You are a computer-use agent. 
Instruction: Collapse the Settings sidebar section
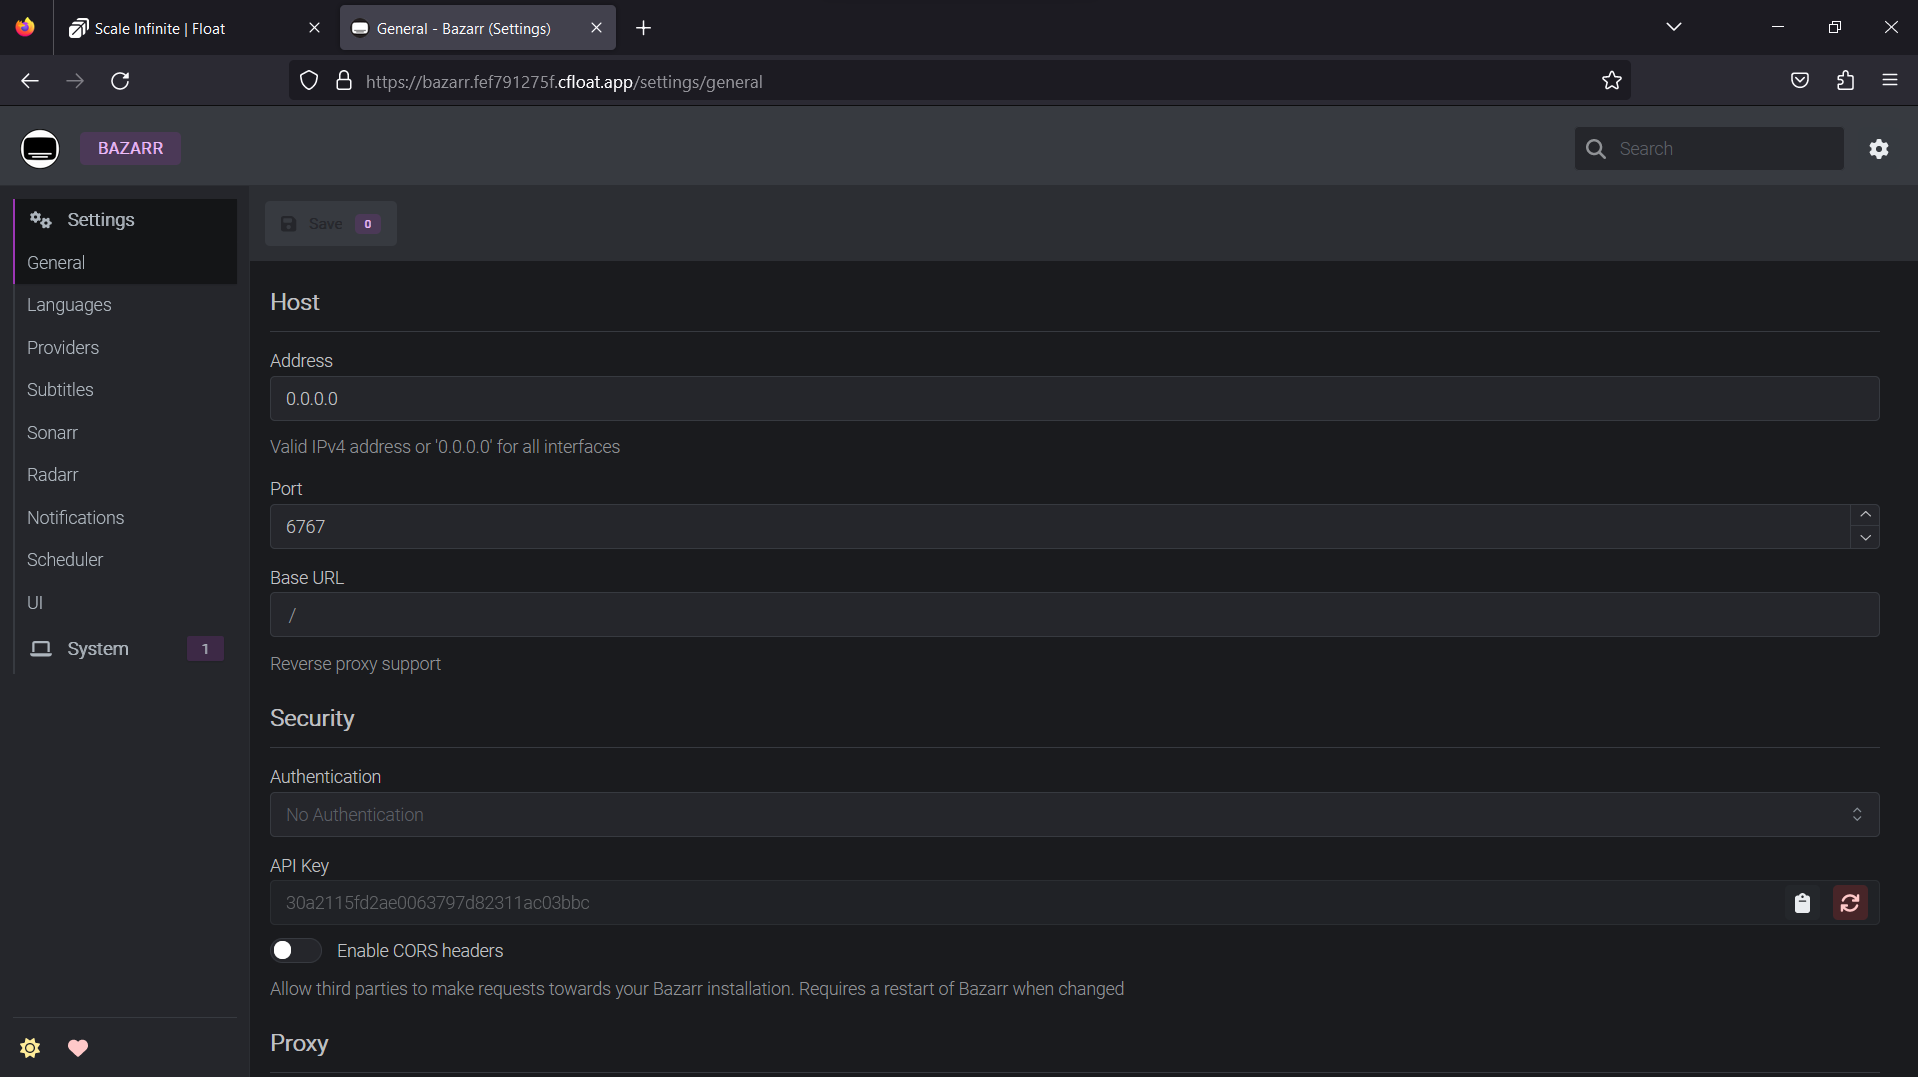pos(126,219)
